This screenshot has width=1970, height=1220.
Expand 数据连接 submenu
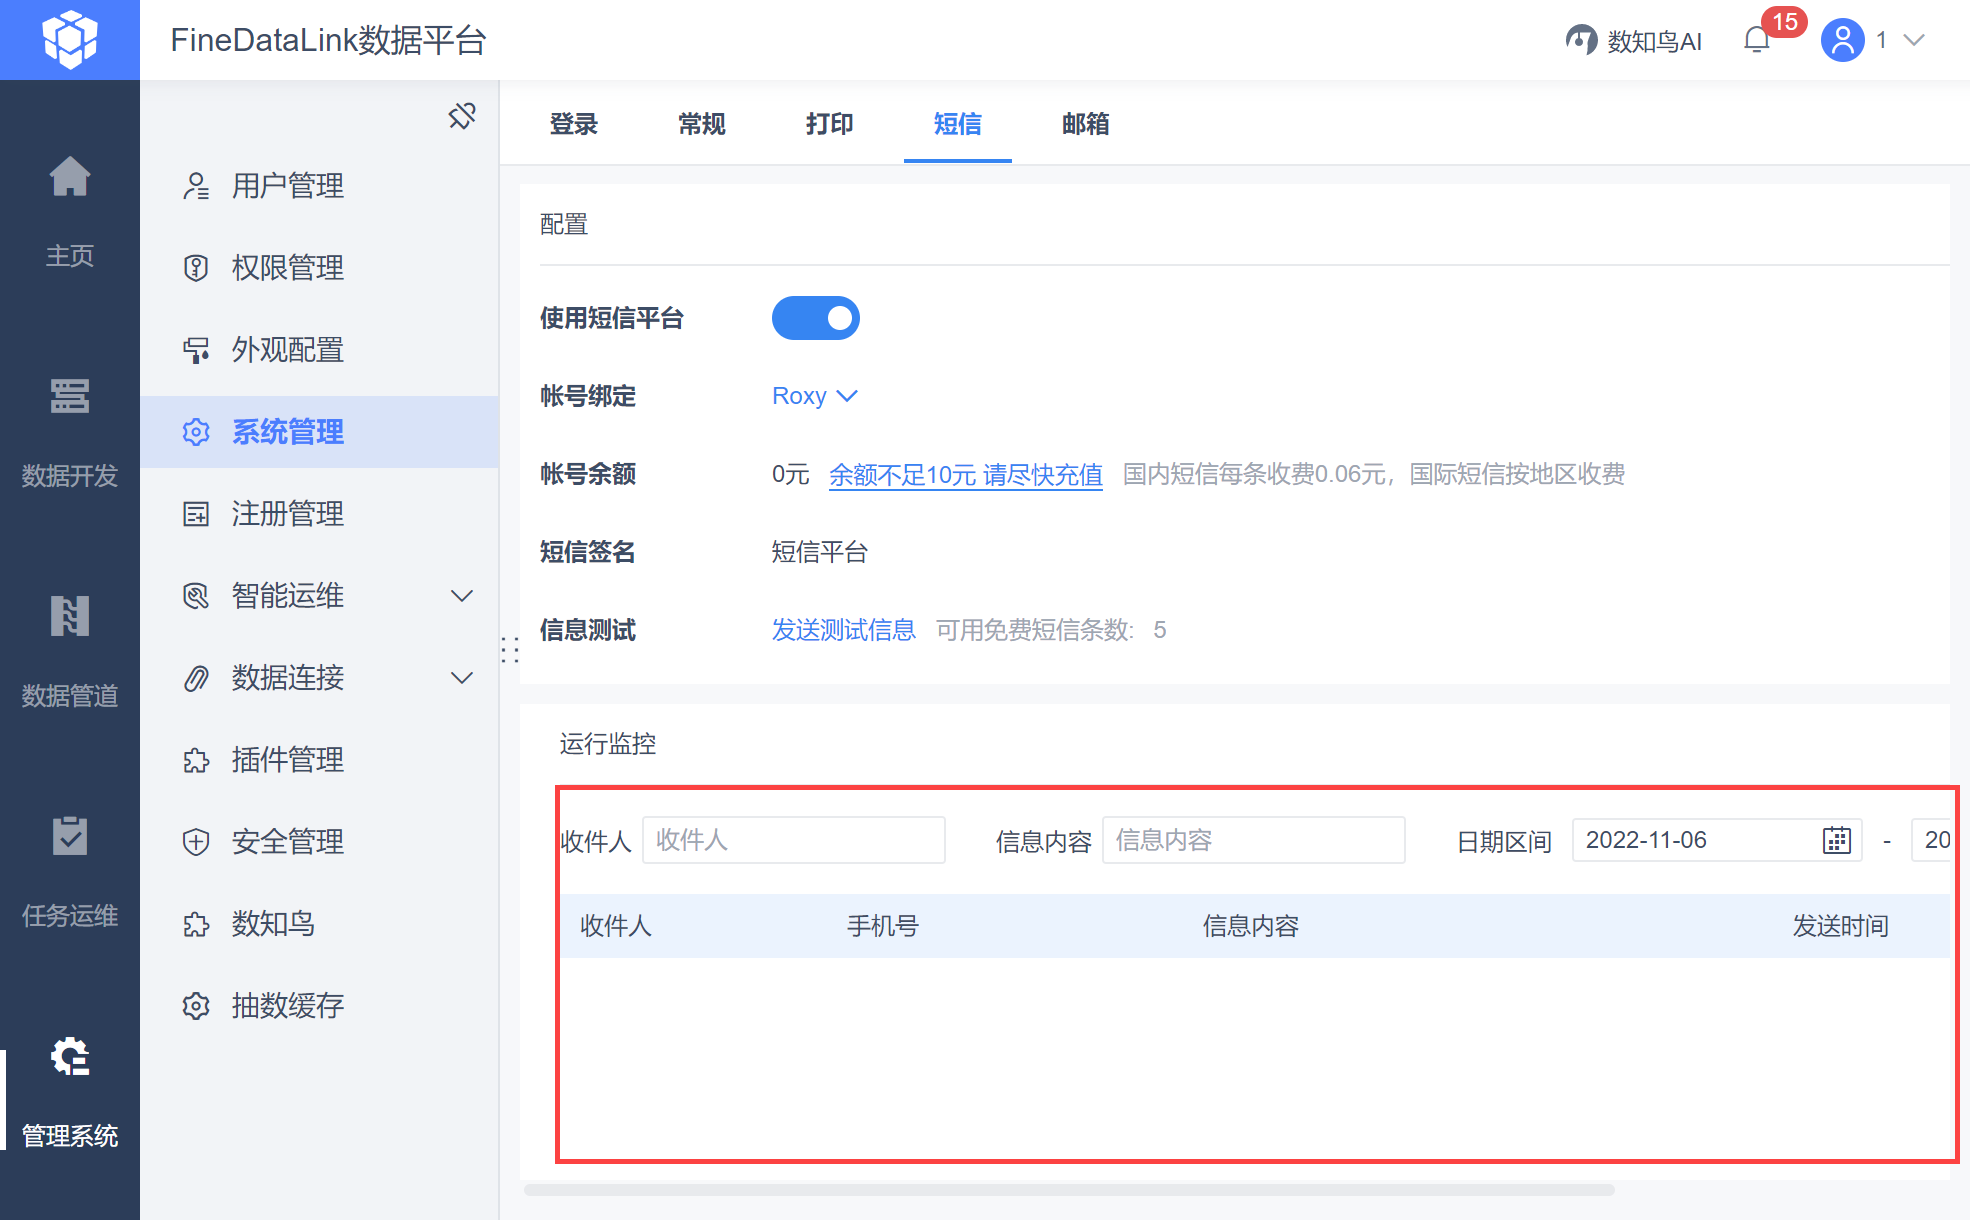coord(461,678)
